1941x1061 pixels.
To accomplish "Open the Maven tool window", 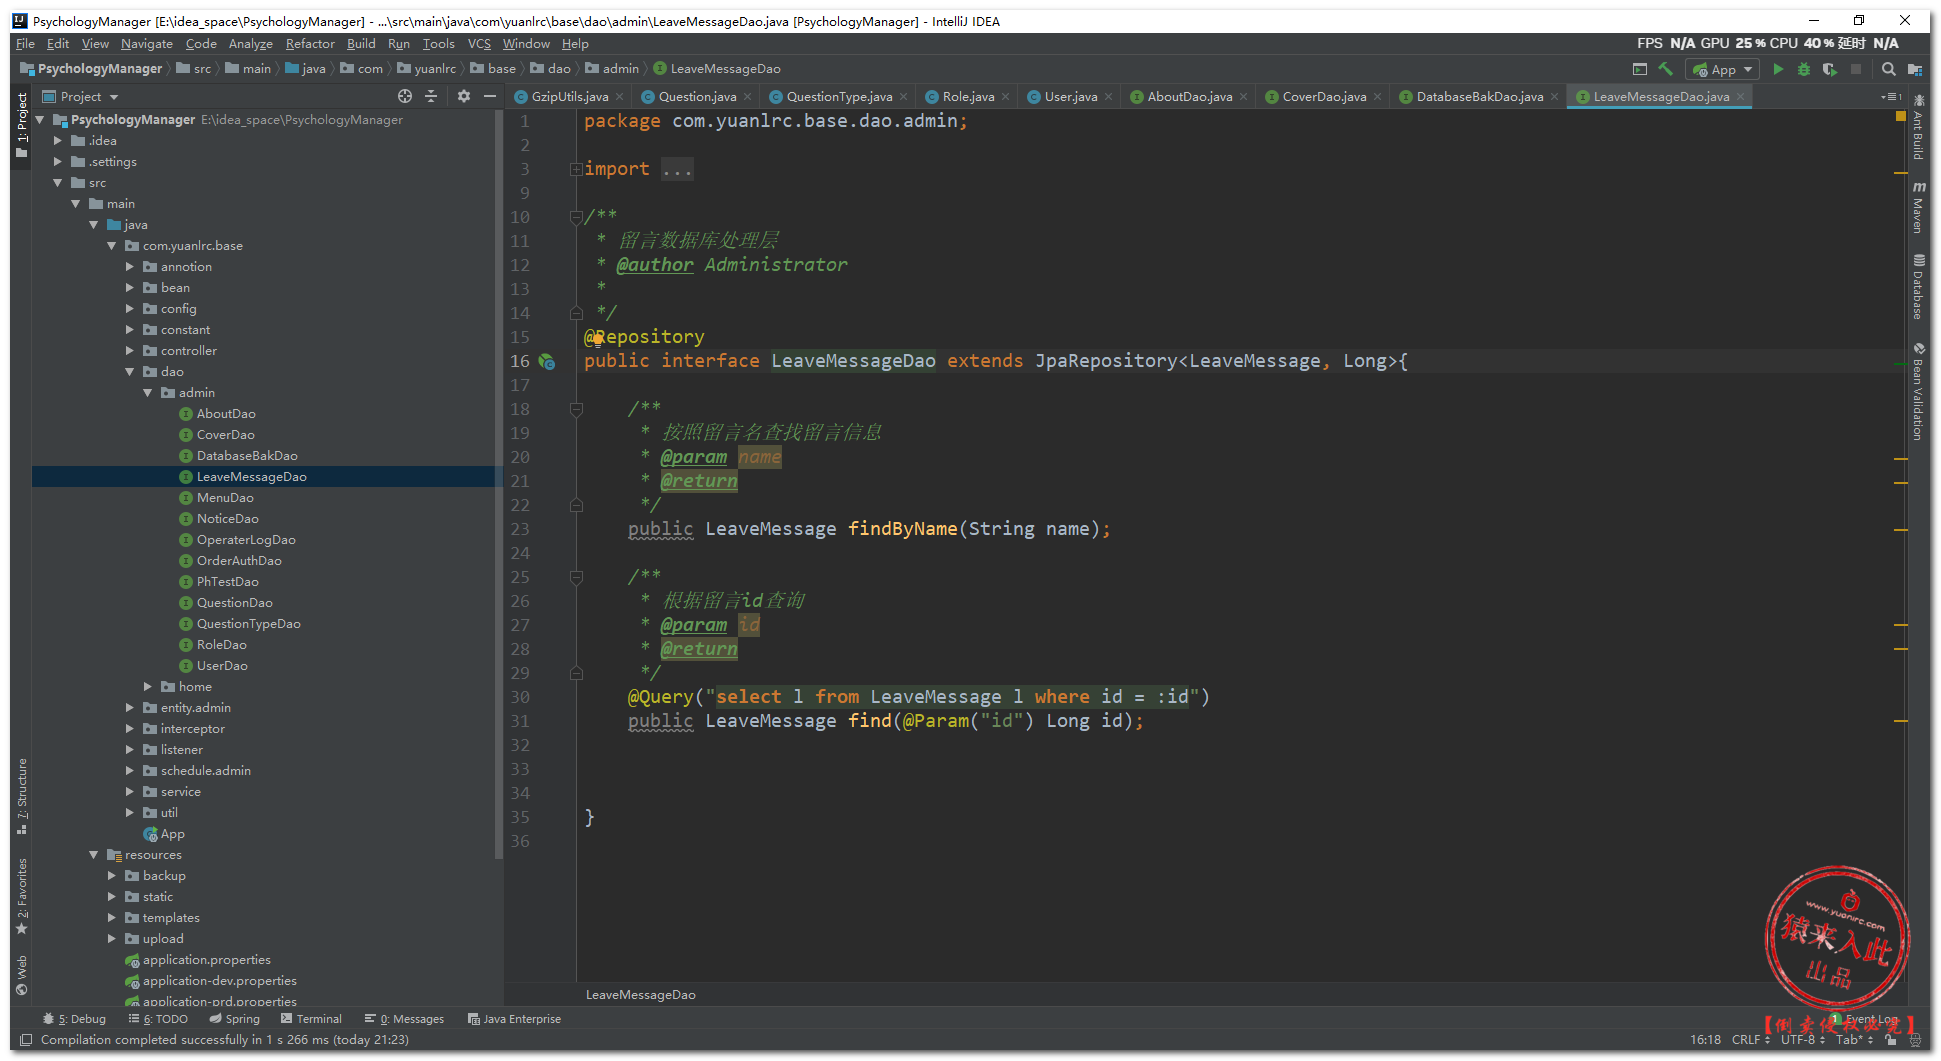I will 1918,207.
